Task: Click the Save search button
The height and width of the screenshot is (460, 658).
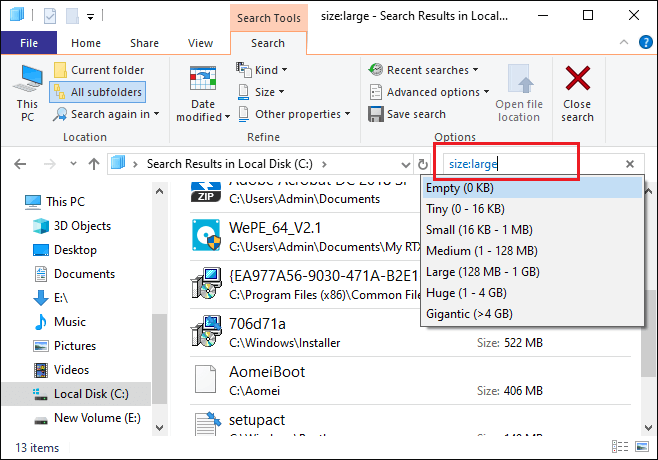Action: point(407,114)
